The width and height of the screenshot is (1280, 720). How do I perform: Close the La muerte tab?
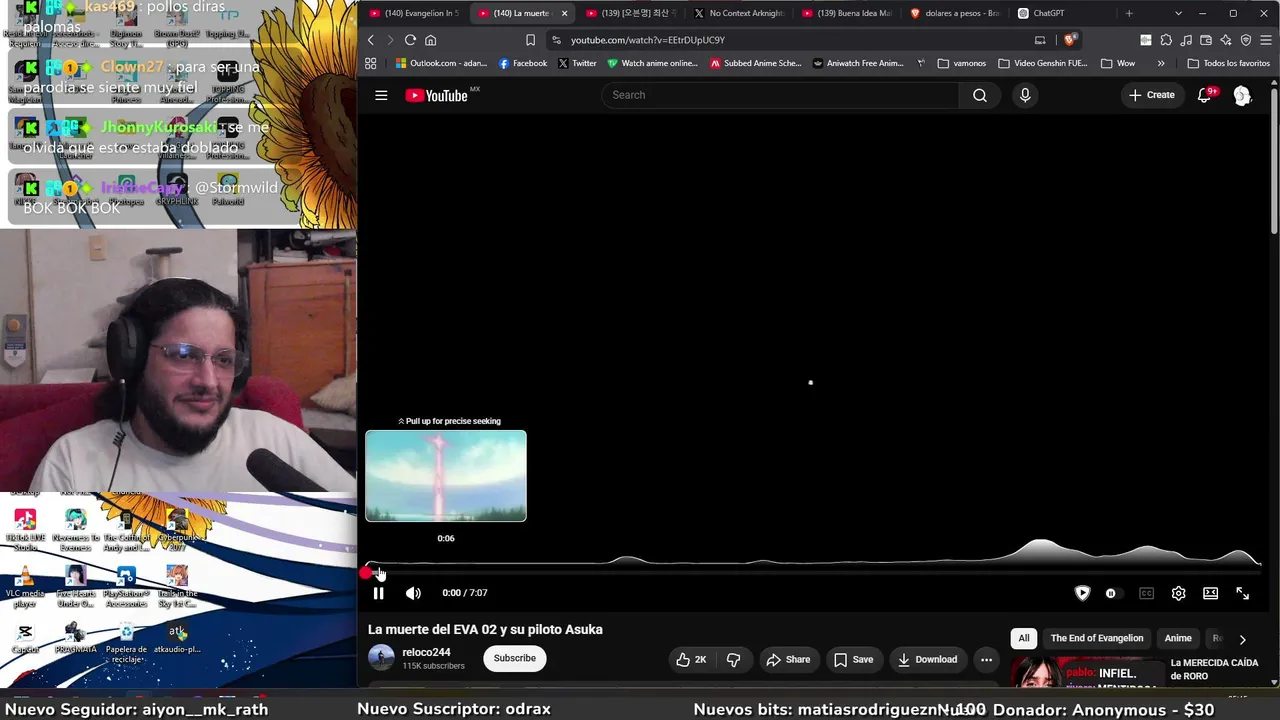click(564, 13)
